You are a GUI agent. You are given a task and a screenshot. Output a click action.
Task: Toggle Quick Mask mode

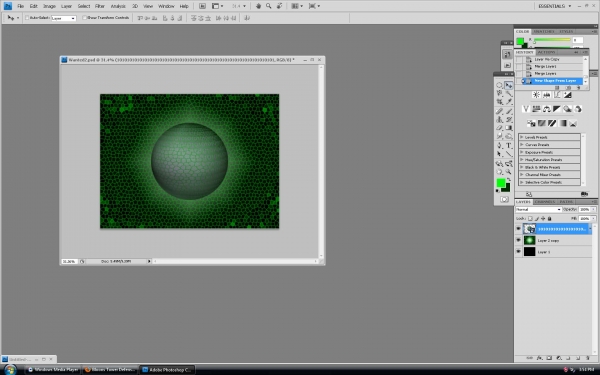(504, 199)
